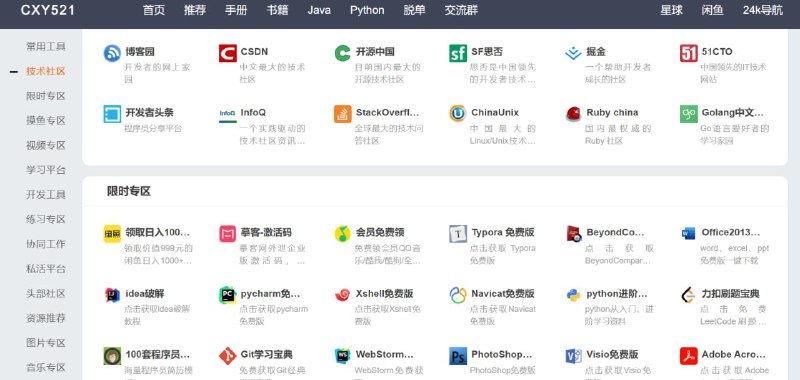
Task: Jump to 常用工具 in sidebar
Action: pyautogui.click(x=46, y=46)
